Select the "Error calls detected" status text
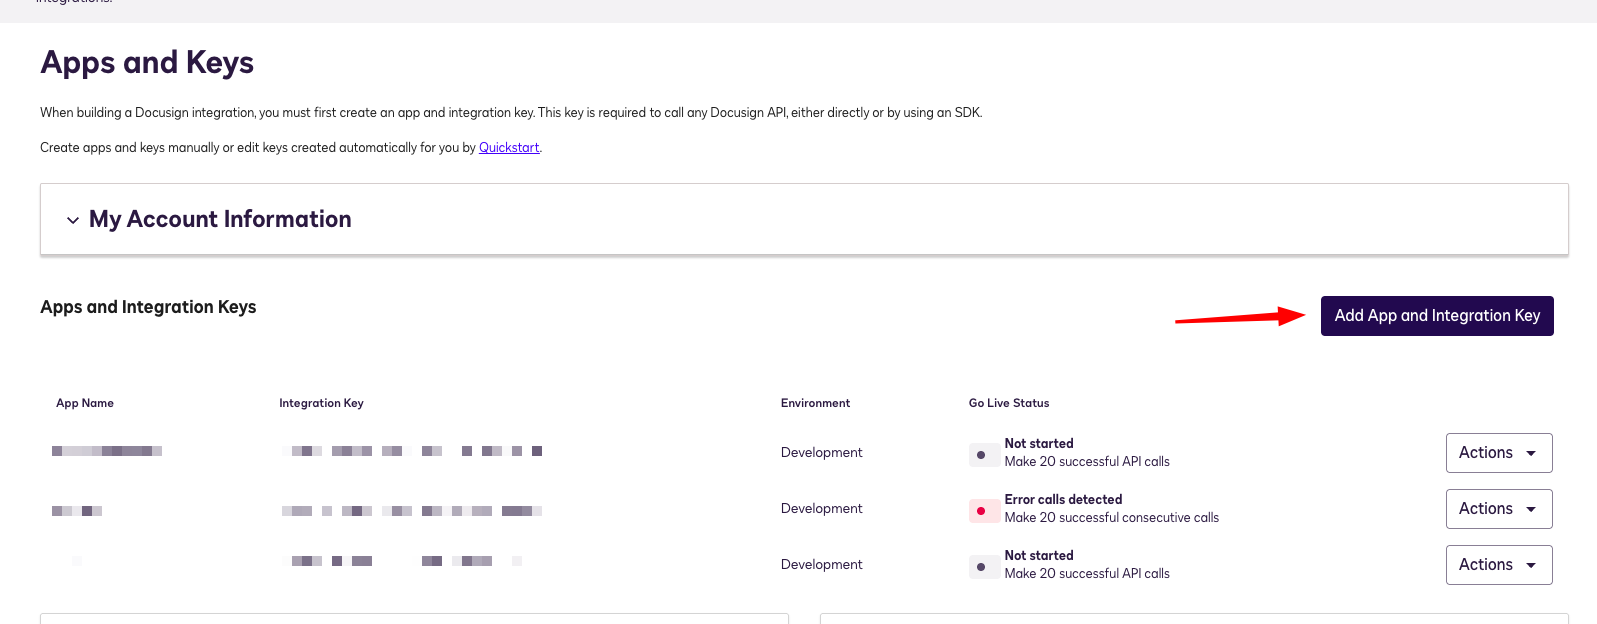The width and height of the screenshot is (1597, 624). 1063,499
